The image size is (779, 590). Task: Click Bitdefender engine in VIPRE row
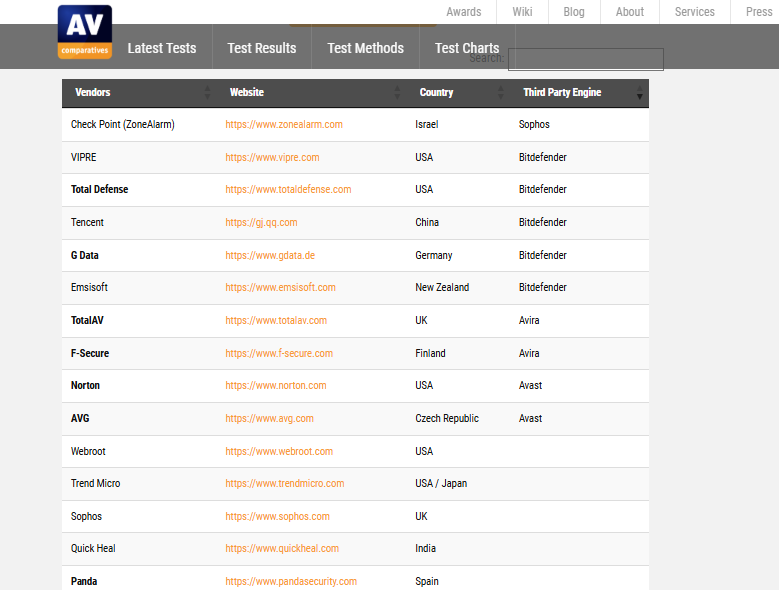pos(543,157)
